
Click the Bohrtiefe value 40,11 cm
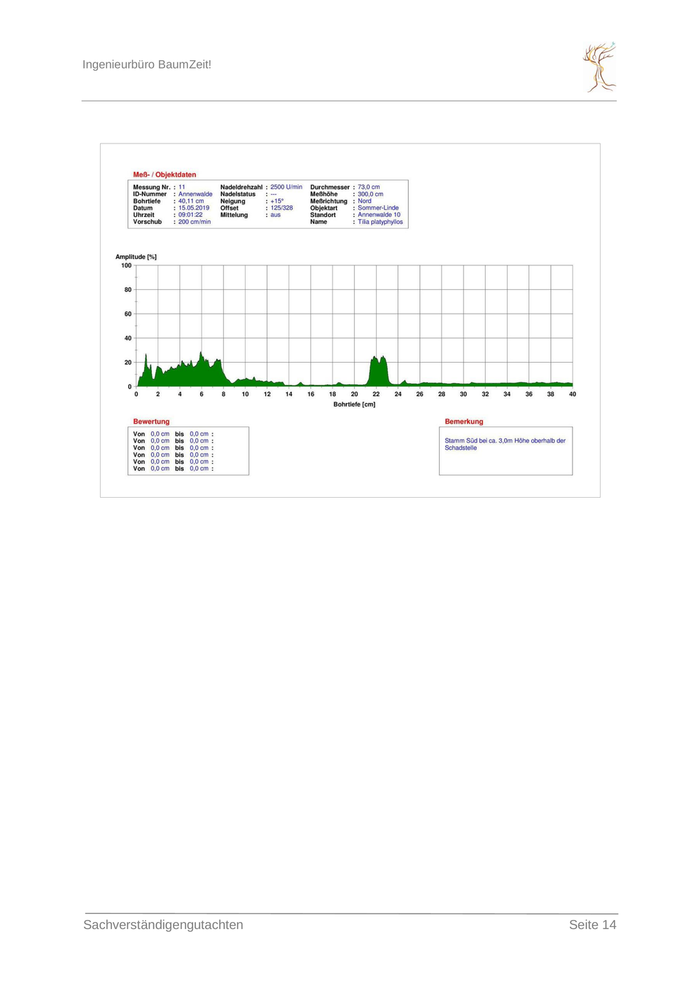pyautogui.click(x=191, y=201)
